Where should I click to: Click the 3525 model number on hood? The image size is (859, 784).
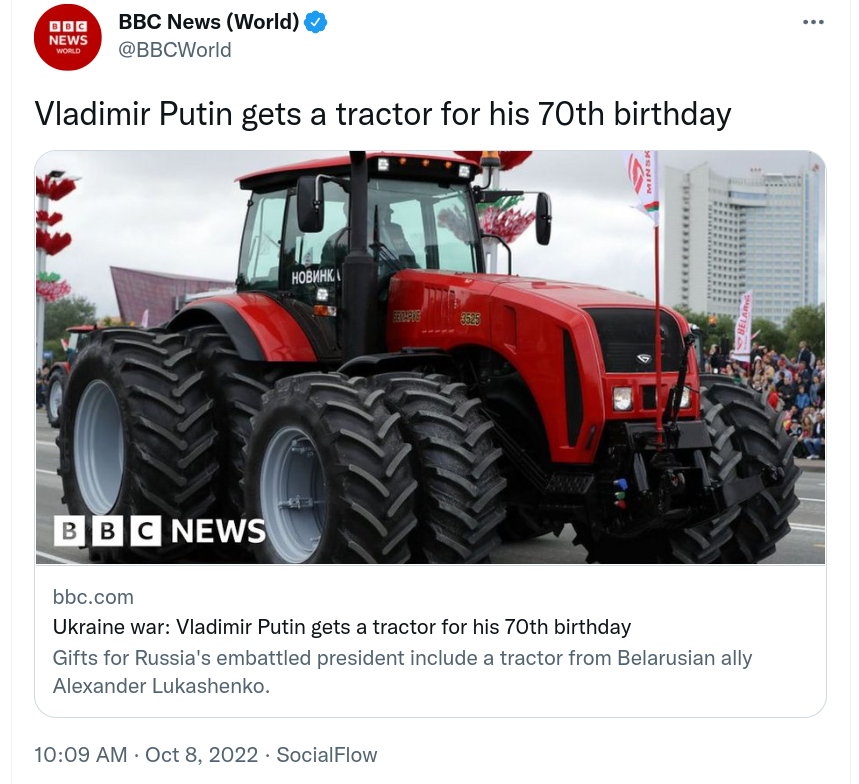[x=470, y=318]
